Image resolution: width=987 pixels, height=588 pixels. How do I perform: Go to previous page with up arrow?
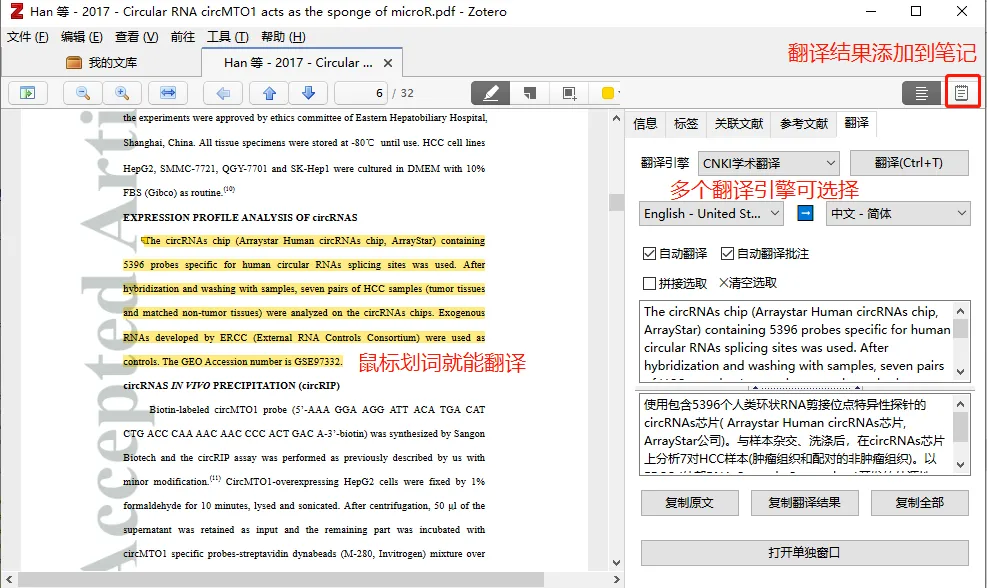269,93
